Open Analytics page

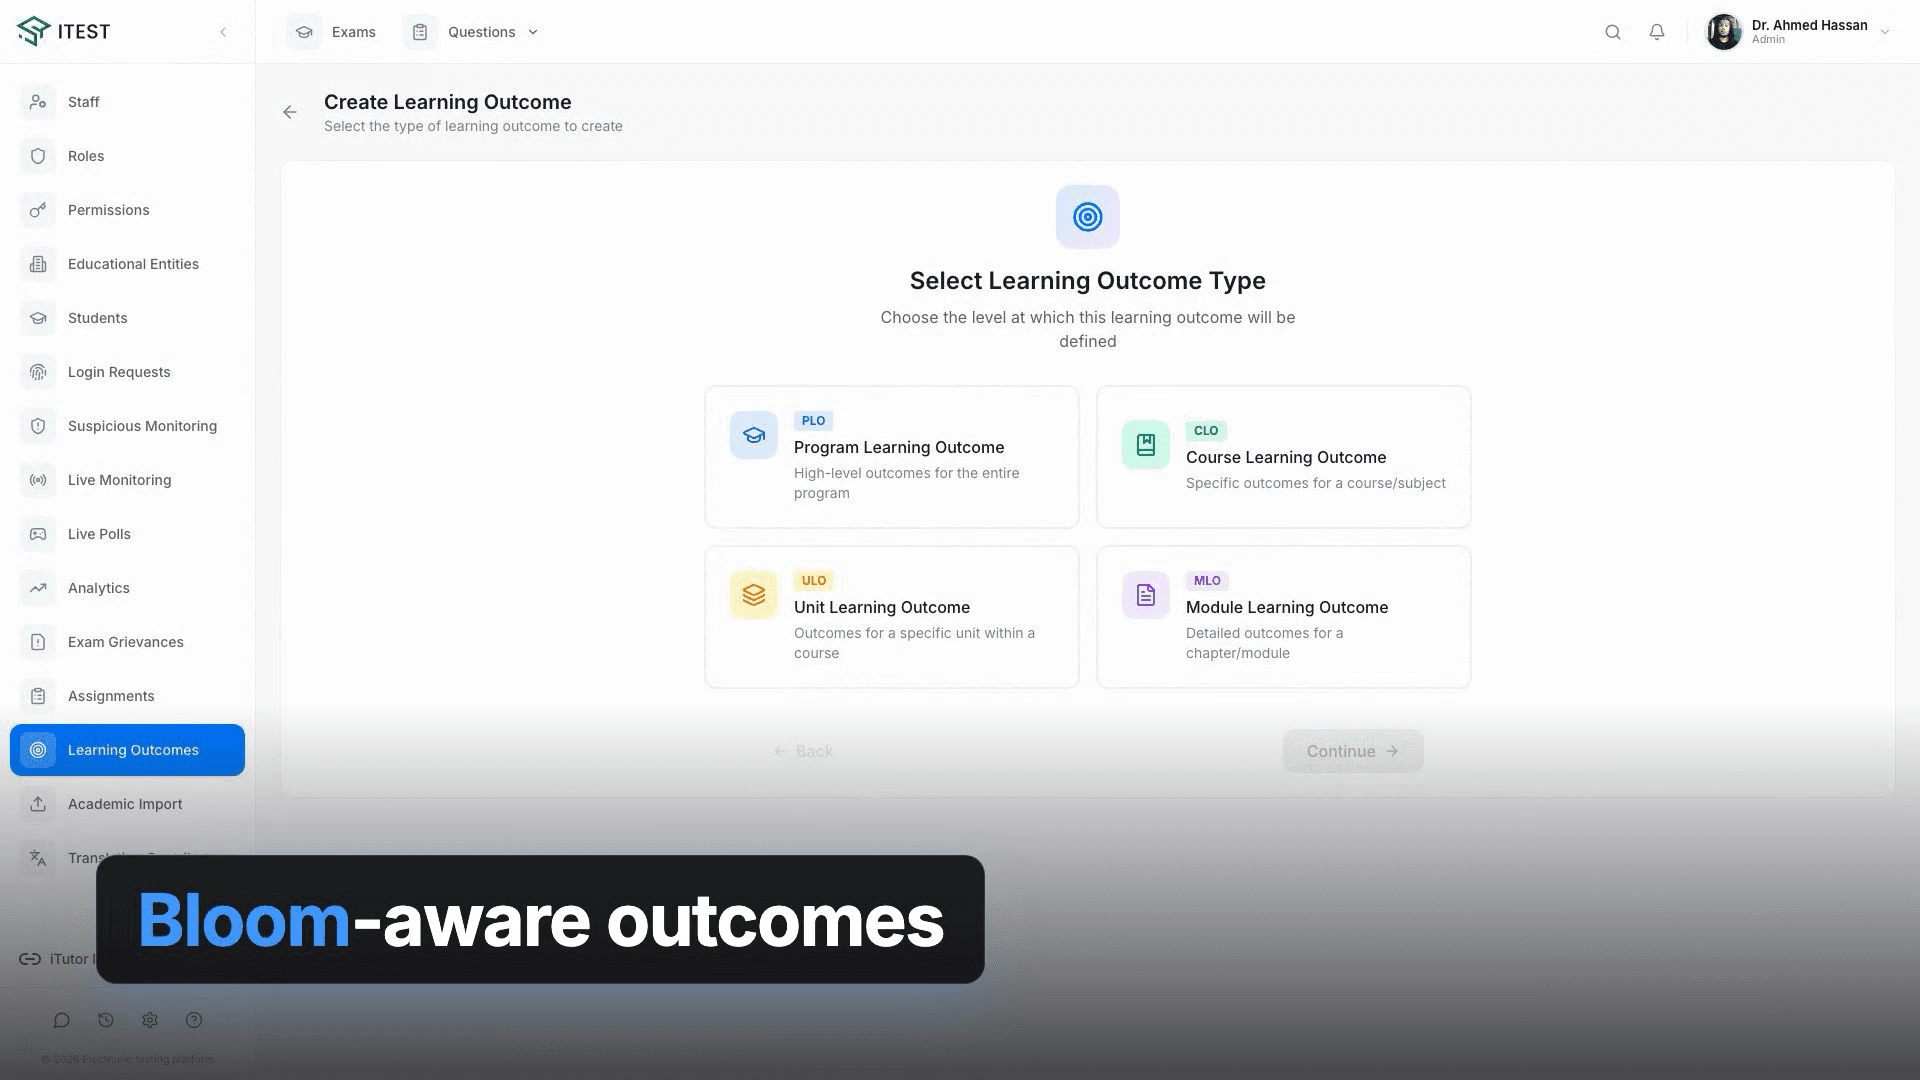127,588
